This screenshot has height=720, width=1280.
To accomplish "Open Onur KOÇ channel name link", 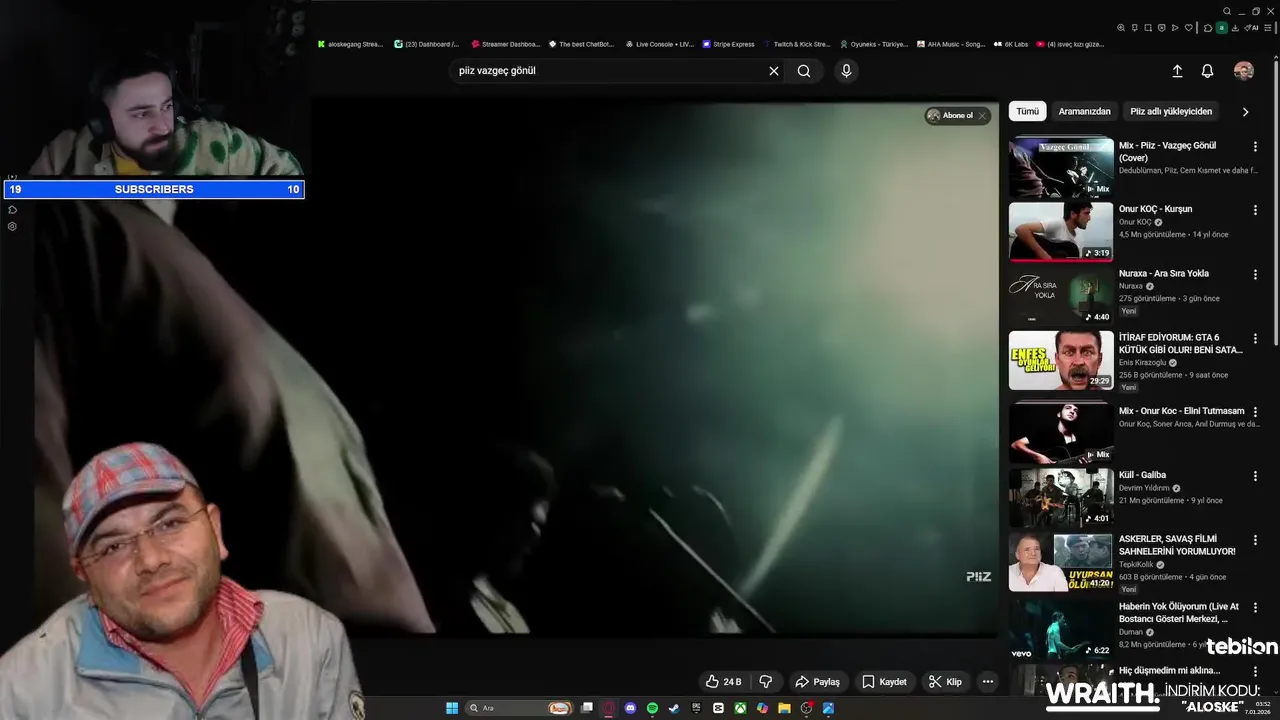I will 1135,222.
